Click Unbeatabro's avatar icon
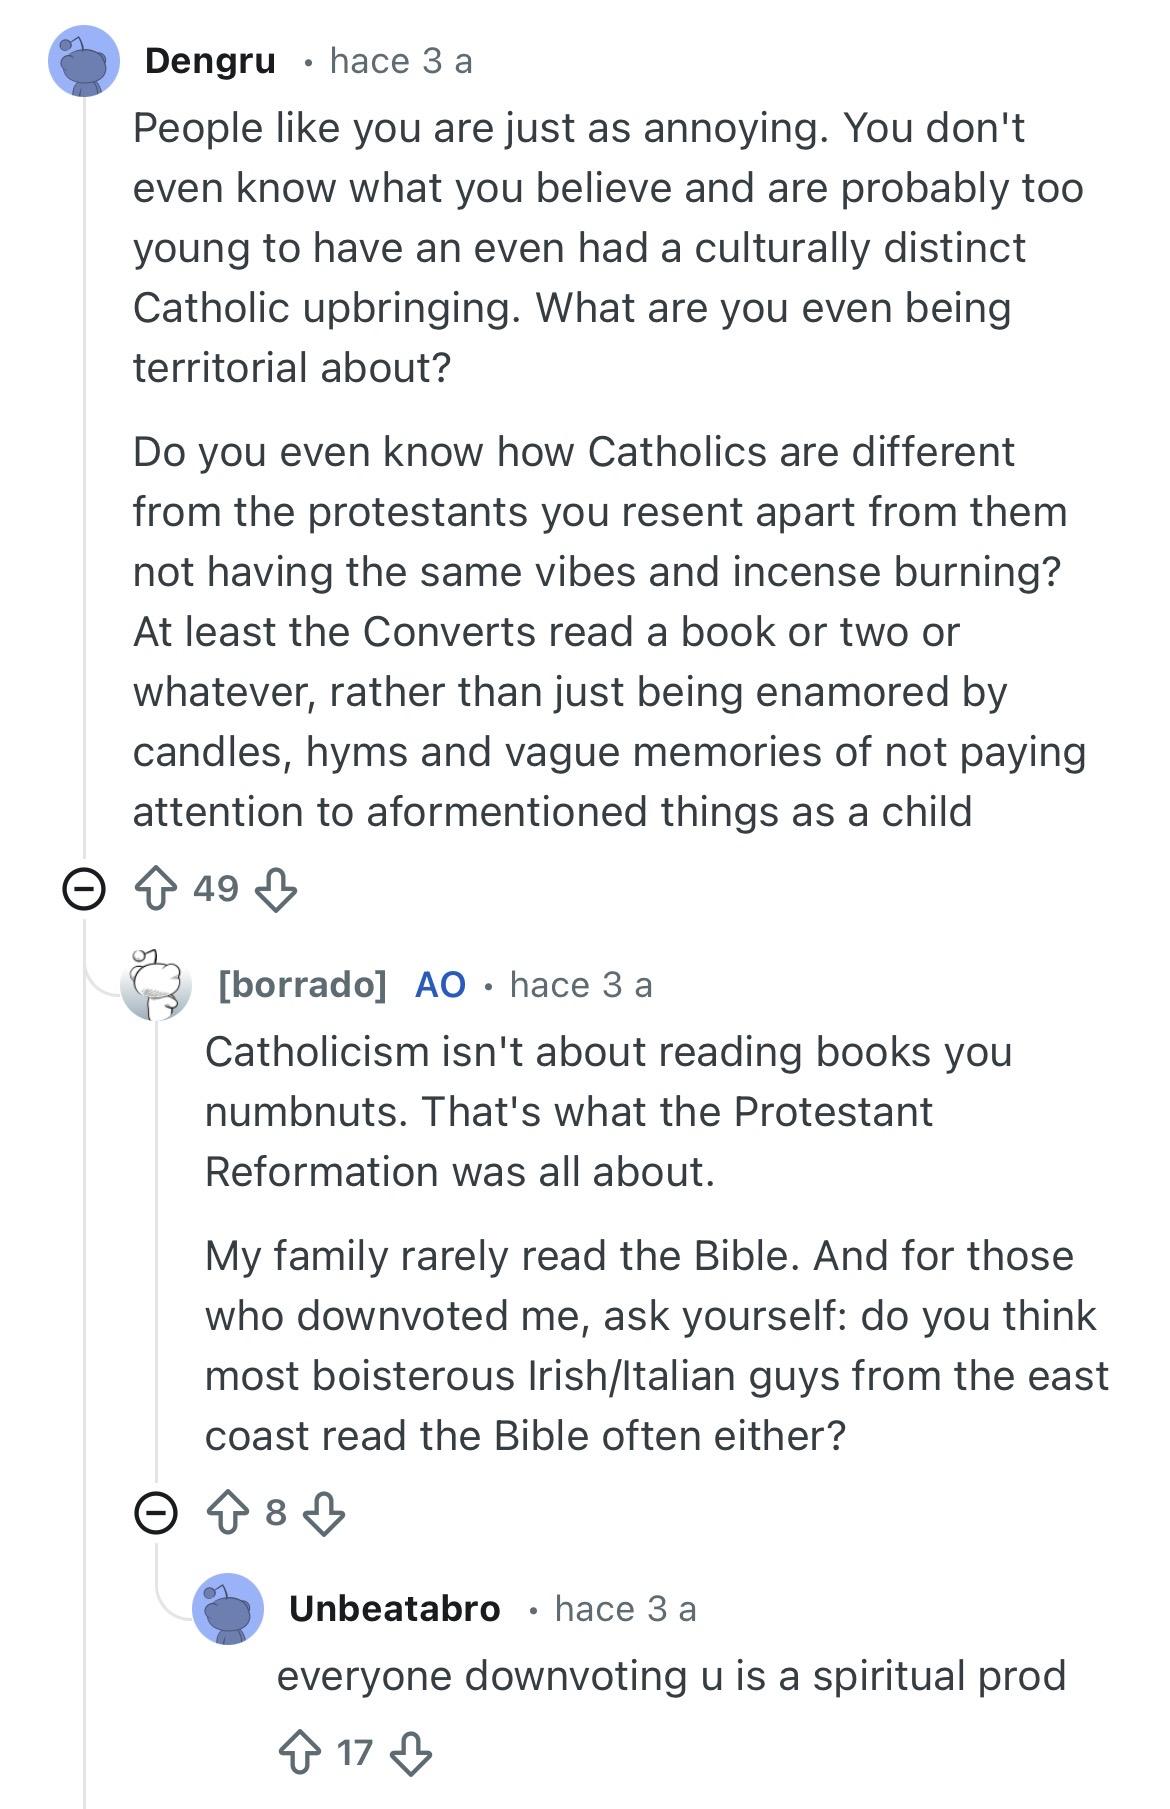 [x=228, y=1609]
